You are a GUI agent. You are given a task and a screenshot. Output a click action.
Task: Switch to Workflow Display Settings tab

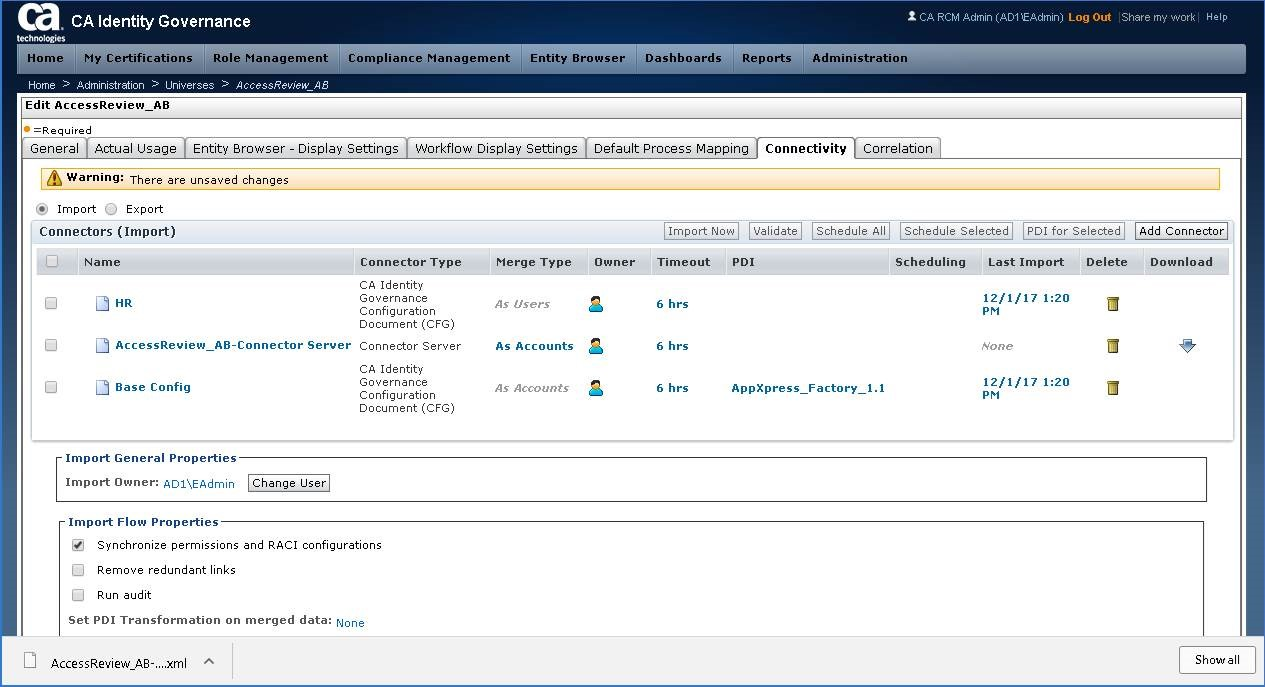496,148
